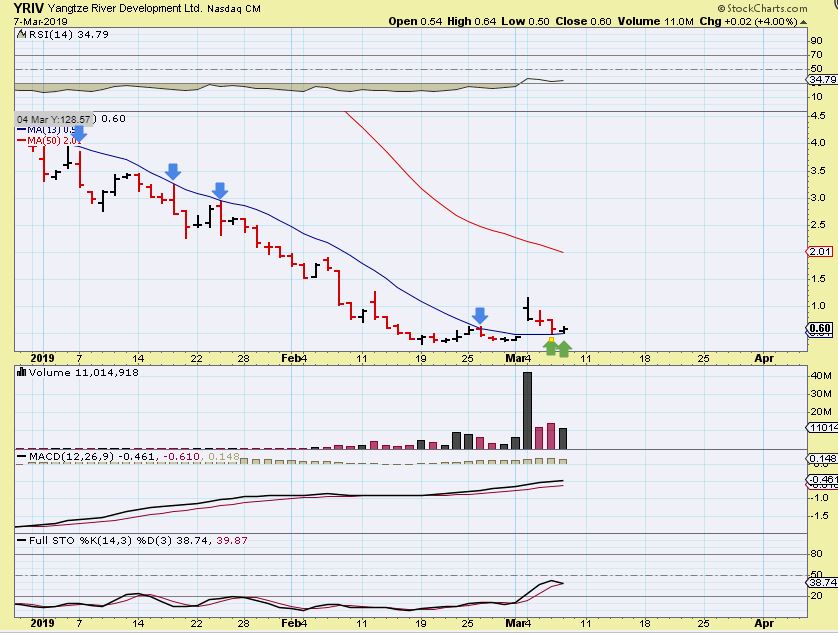Click the small up triangle after Chg value
Image resolution: width=838 pixels, height=633 pixels.
point(803,22)
